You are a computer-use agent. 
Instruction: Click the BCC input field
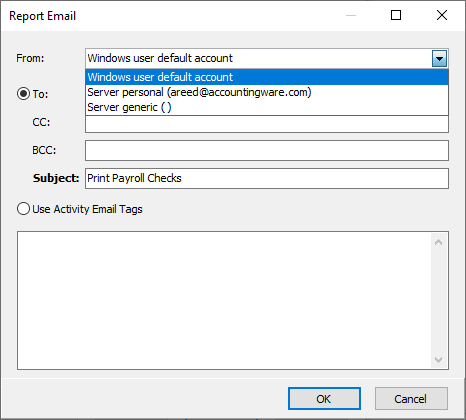pos(267,150)
